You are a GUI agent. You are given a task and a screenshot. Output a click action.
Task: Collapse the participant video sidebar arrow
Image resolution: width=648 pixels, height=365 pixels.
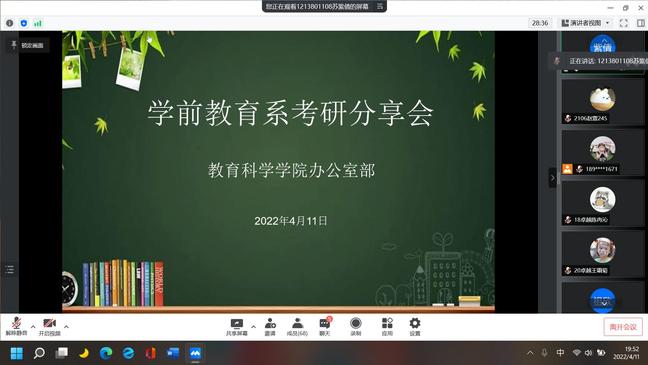click(552, 178)
